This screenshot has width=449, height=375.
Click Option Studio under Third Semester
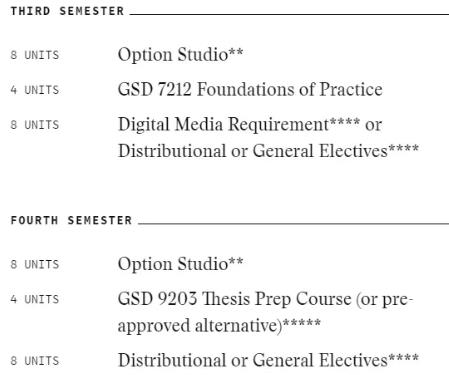tap(180, 54)
